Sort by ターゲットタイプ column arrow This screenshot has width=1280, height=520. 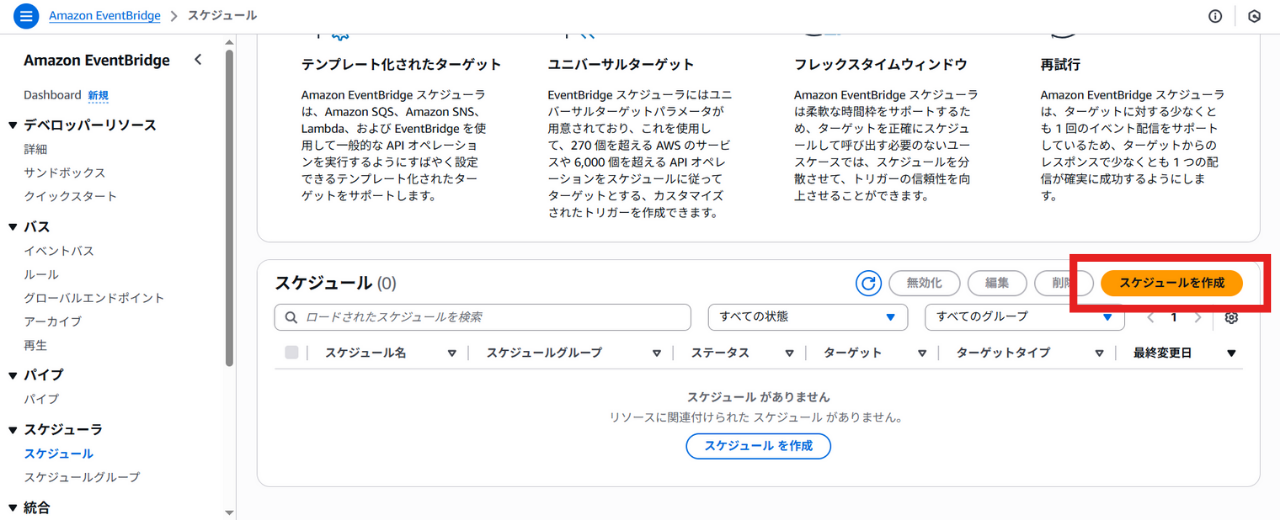coord(1099,353)
